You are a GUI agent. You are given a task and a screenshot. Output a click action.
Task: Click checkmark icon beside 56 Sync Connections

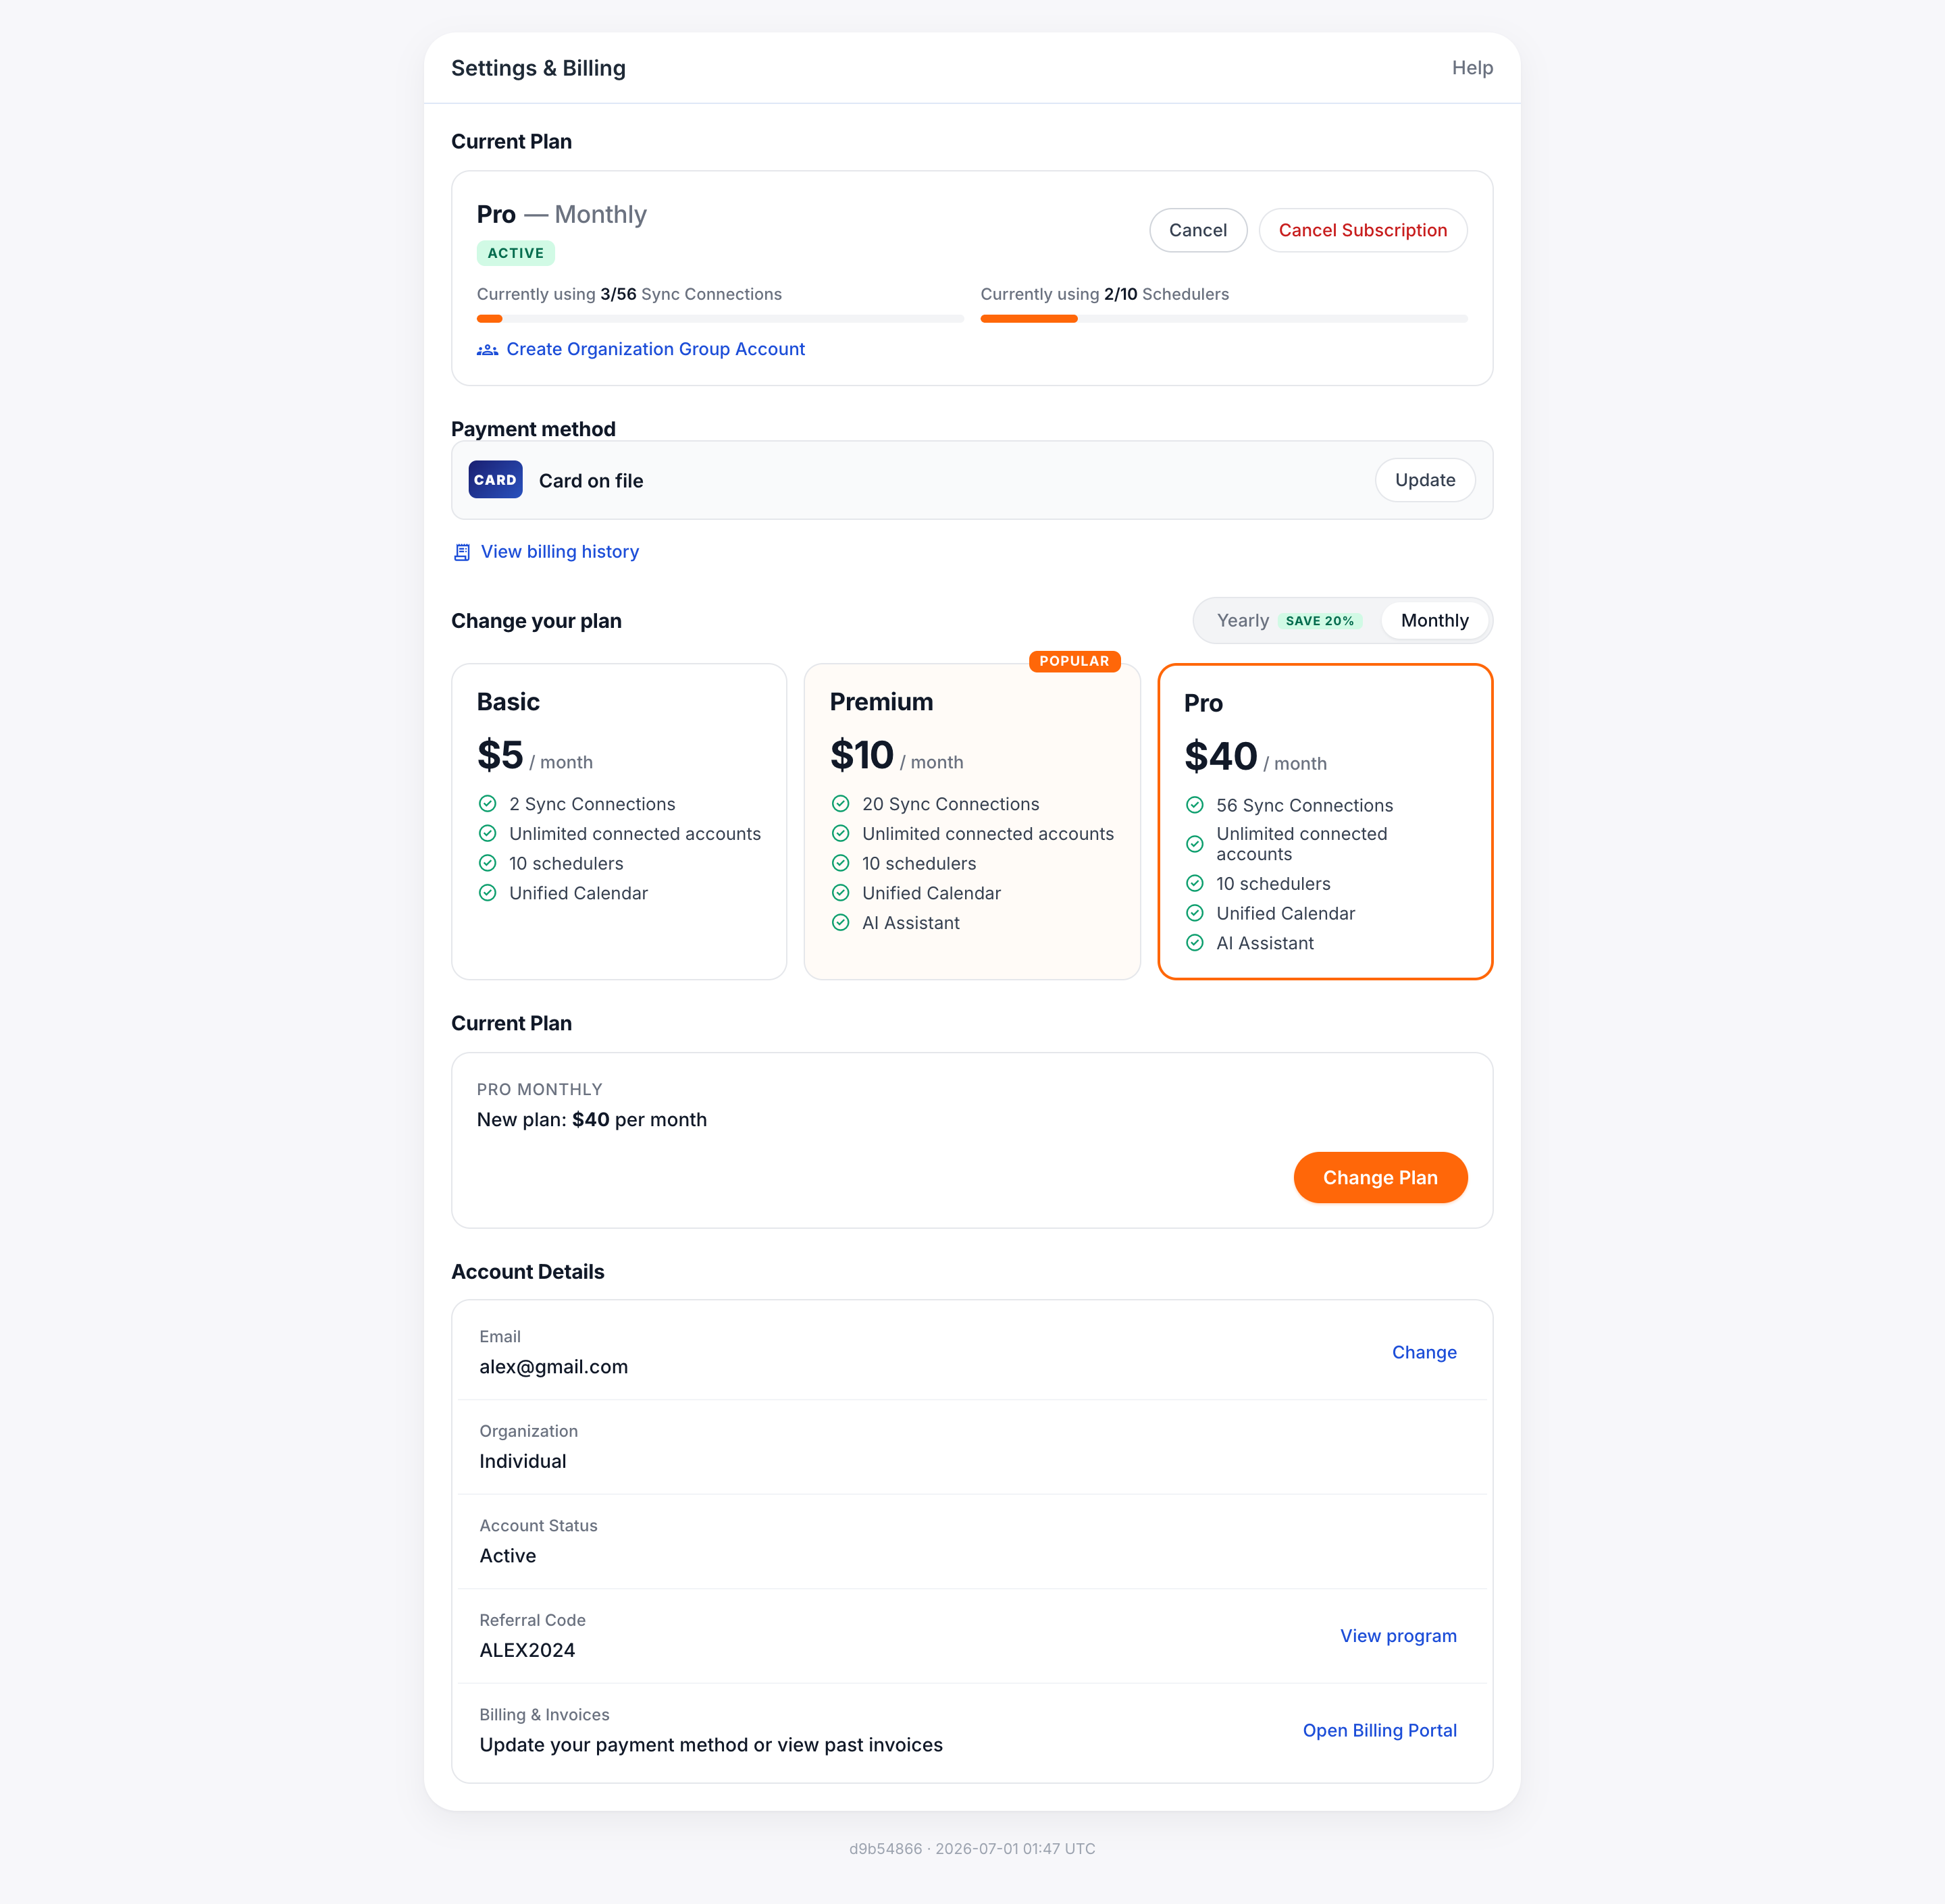(1194, 805)
